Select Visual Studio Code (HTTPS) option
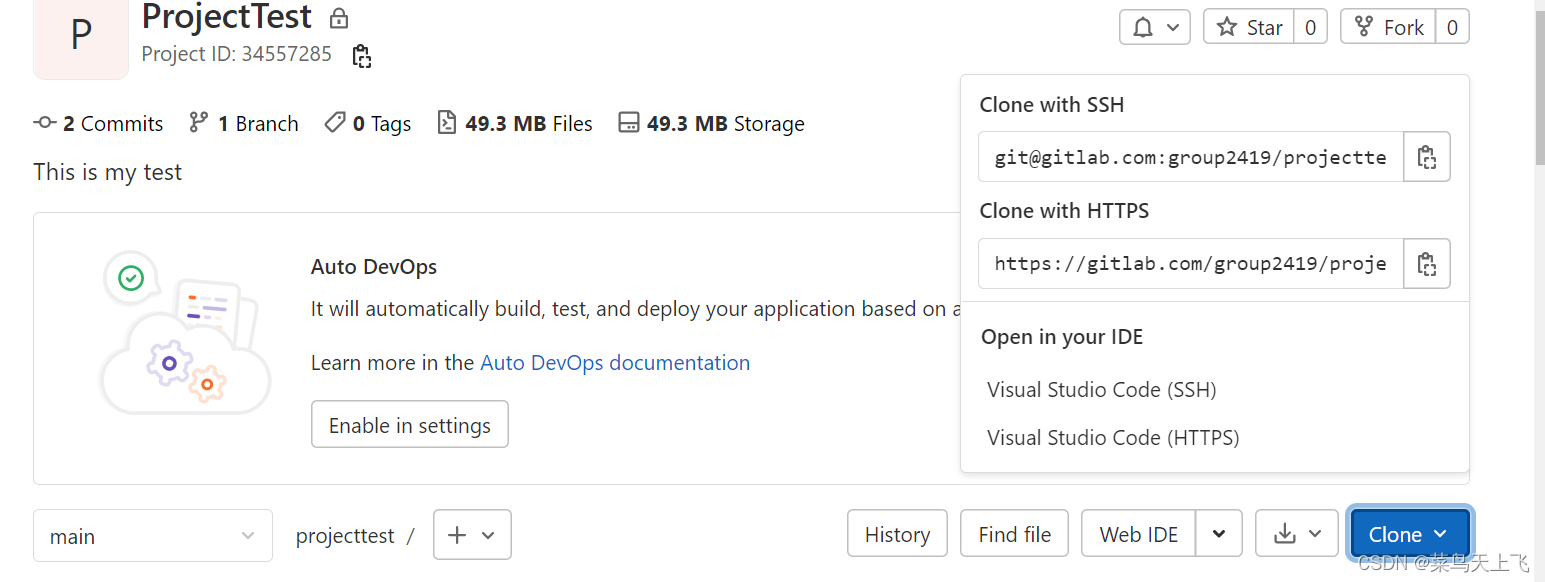 (x=1112, y=438)
